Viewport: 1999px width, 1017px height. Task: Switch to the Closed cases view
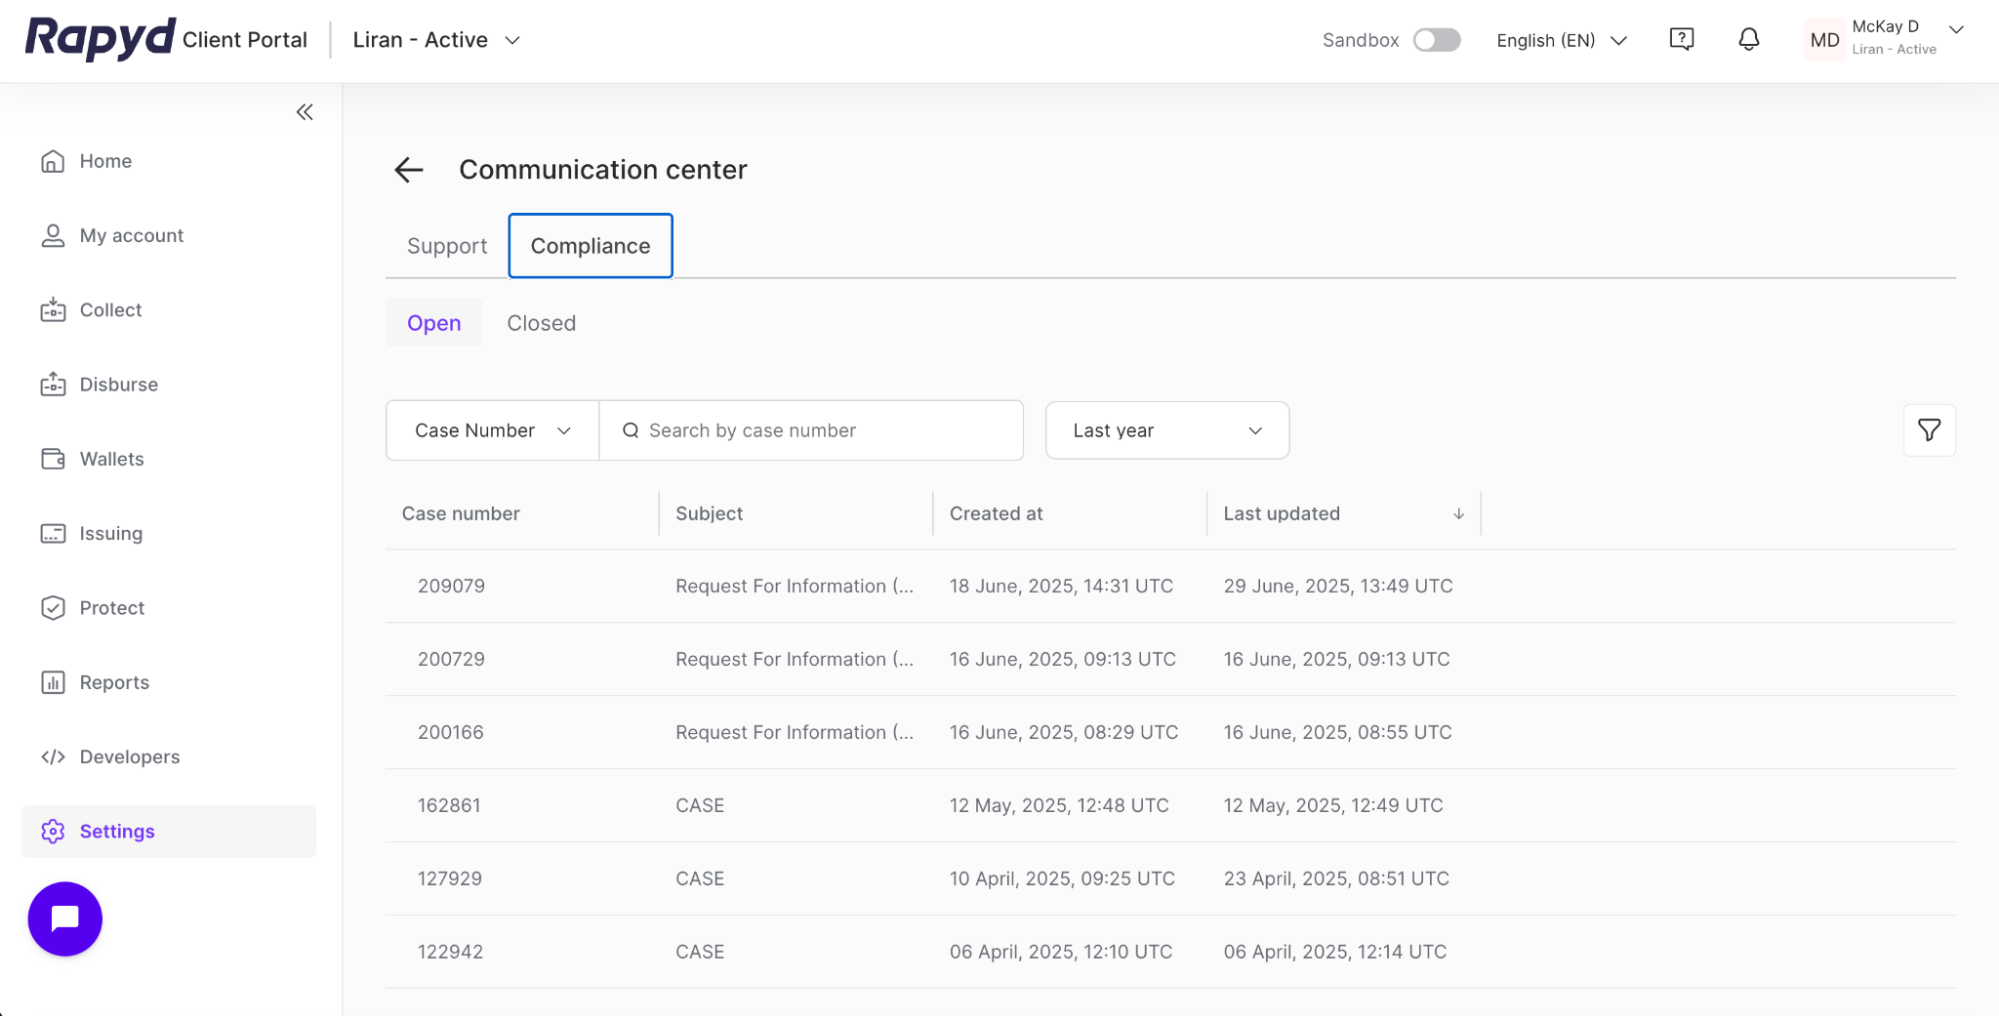(541, 322)
